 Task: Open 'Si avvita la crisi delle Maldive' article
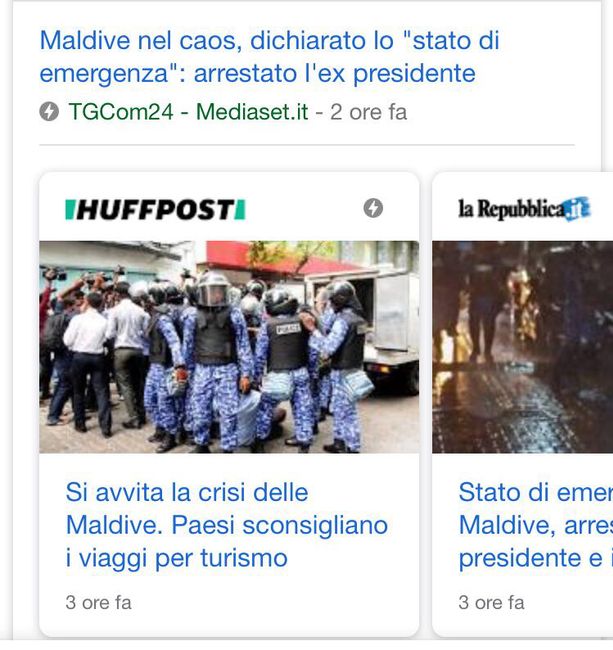(x=227, y=525)
